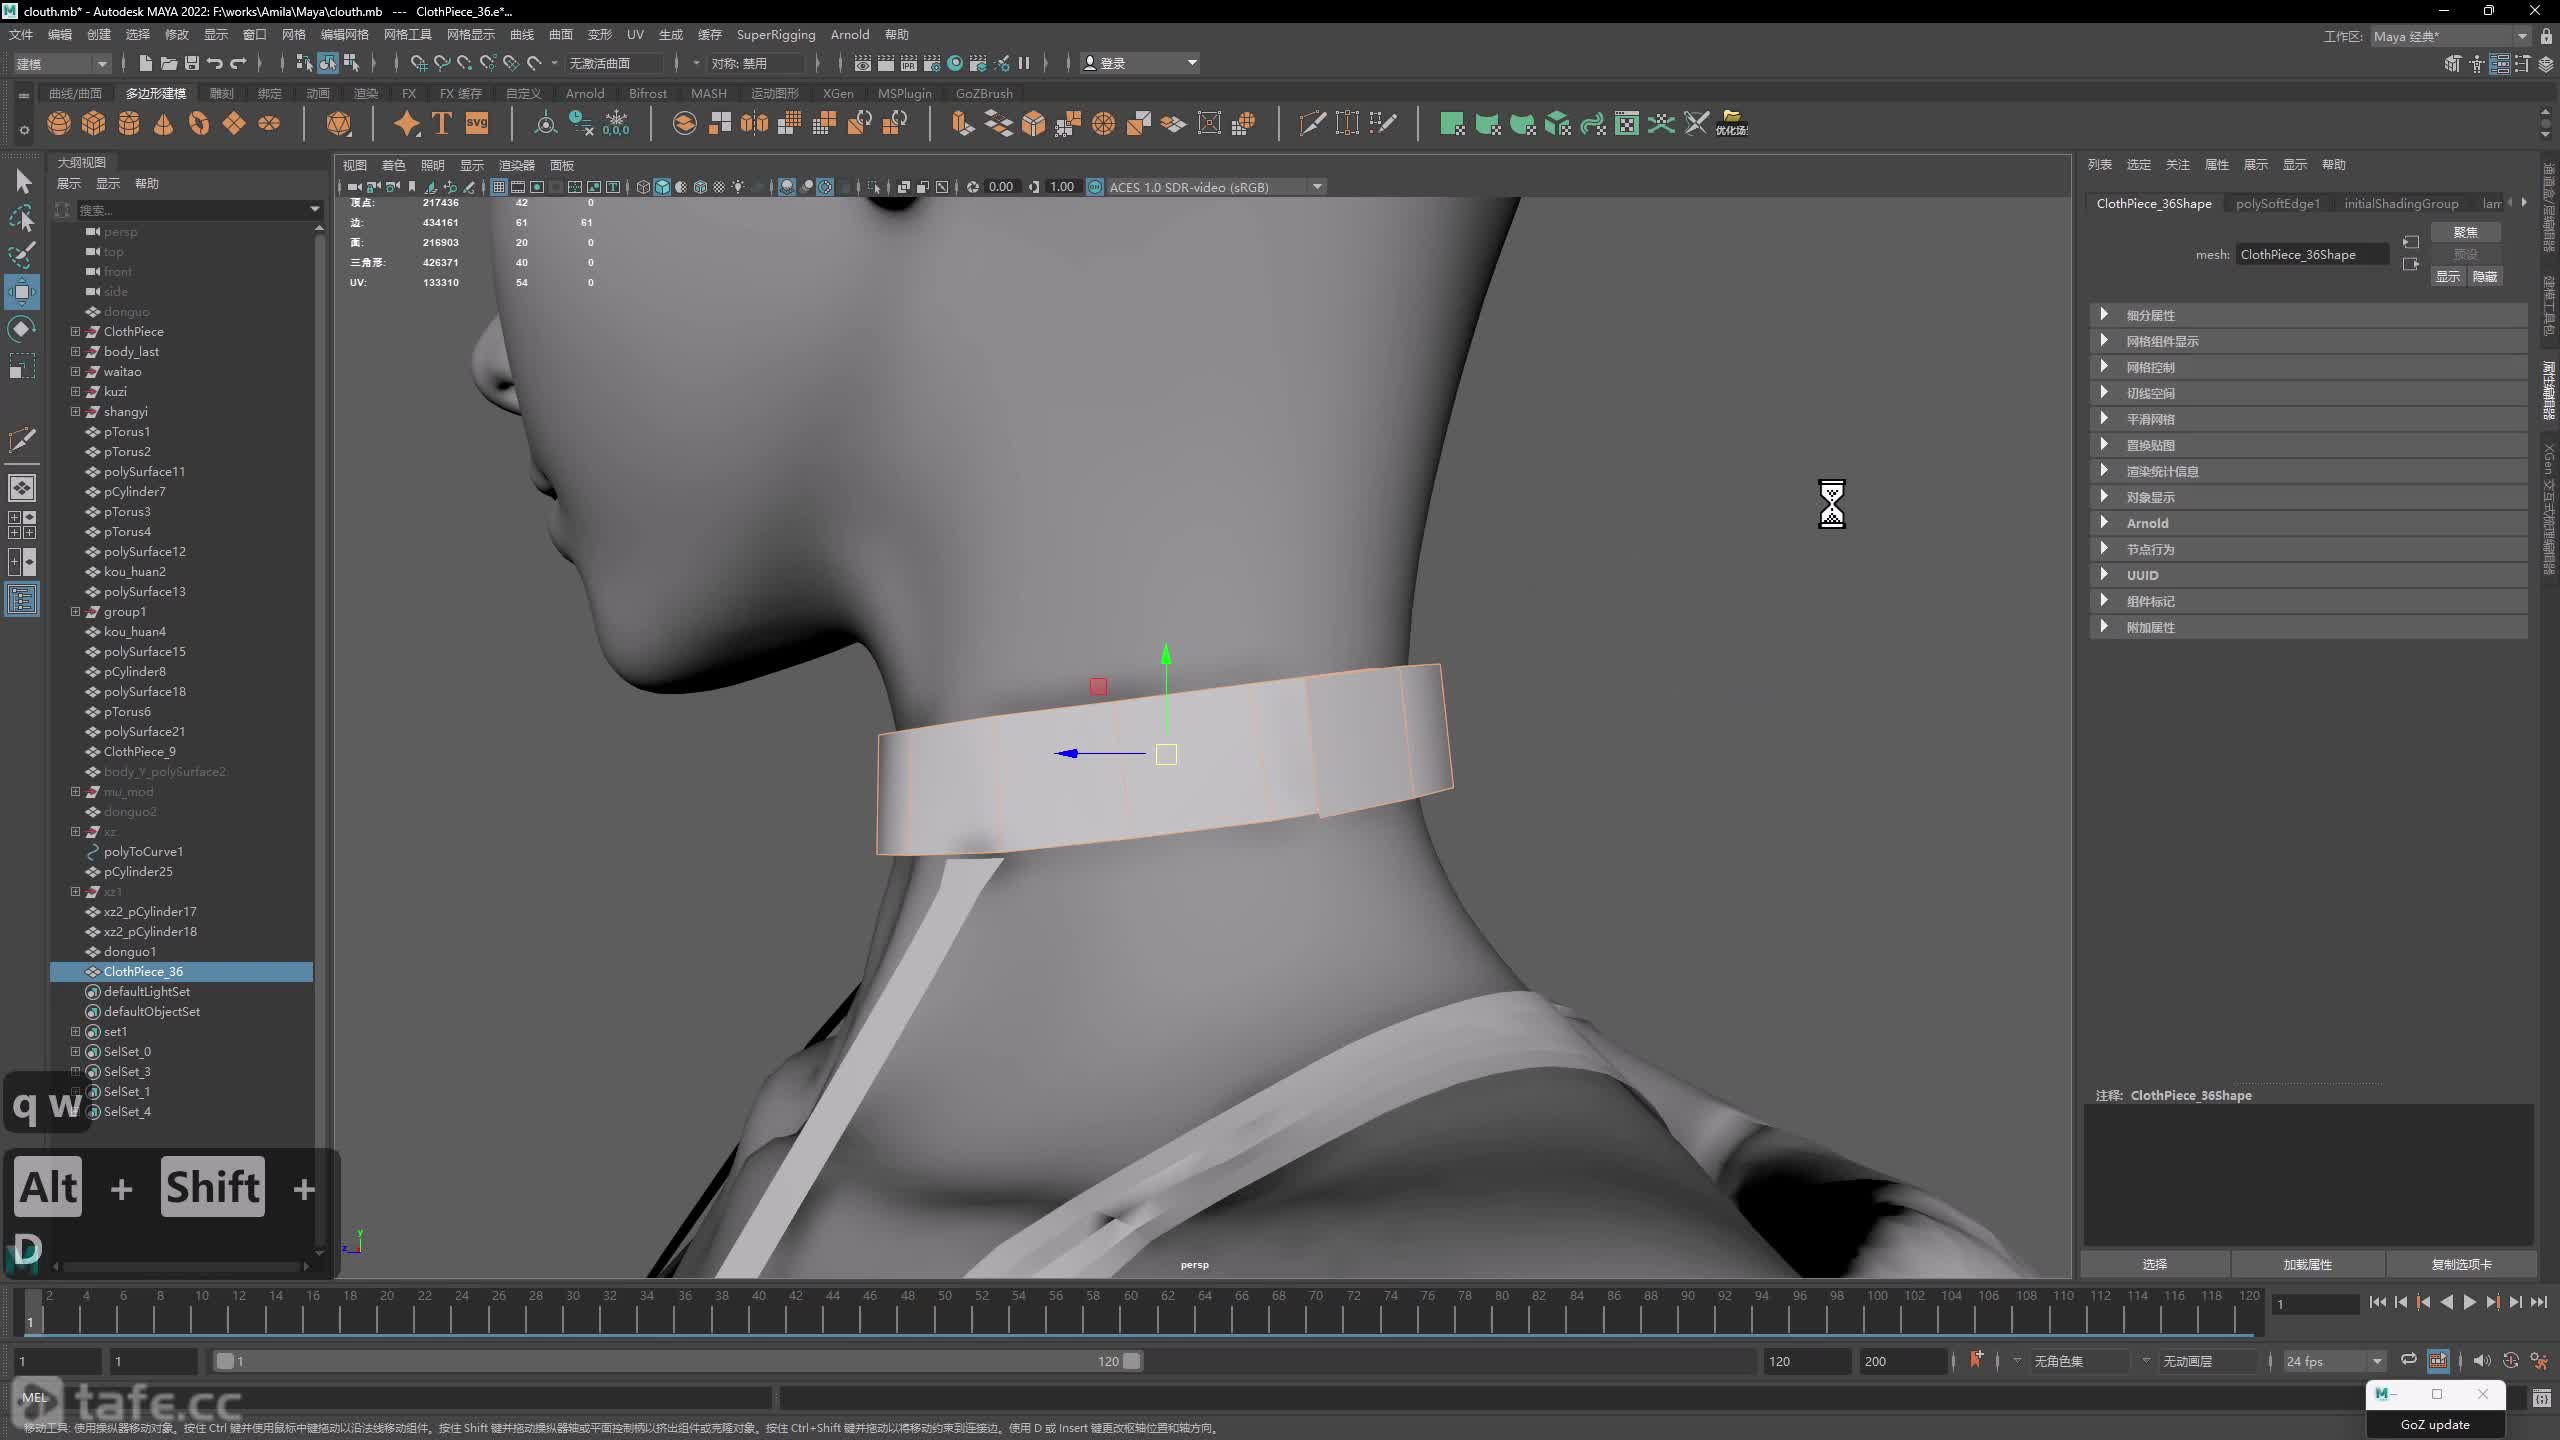Click the optimize scene folder shelf icon
Screen dimensions: 2560x1440
[x=1732, y=123]
